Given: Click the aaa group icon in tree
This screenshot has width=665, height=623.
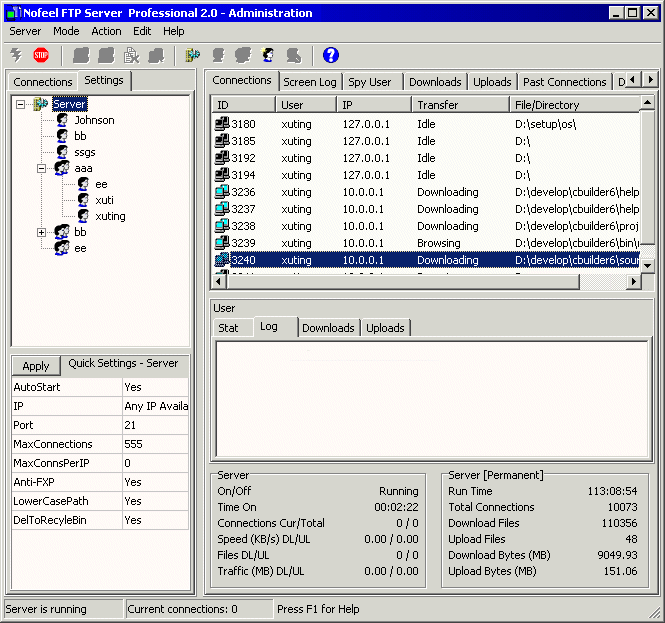Looking at the screenshot, I should (62, 168).
